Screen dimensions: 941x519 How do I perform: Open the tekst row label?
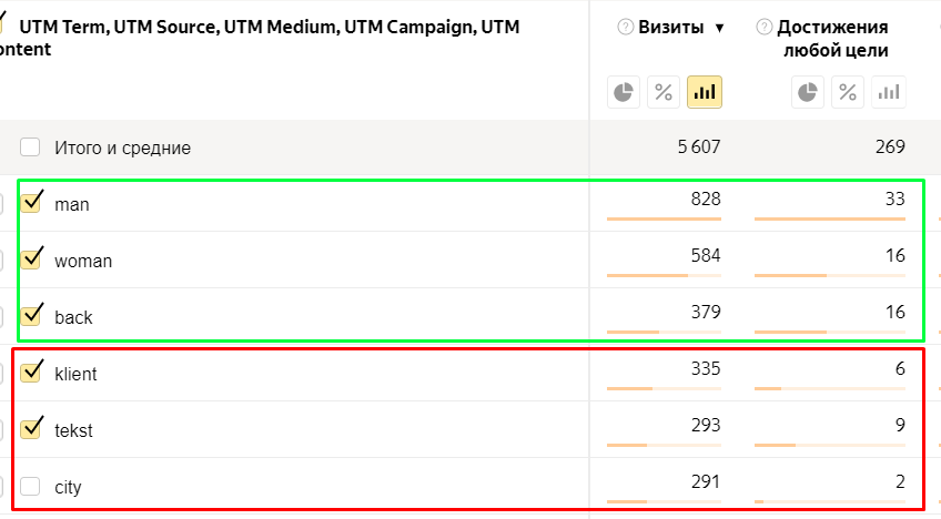73,430
